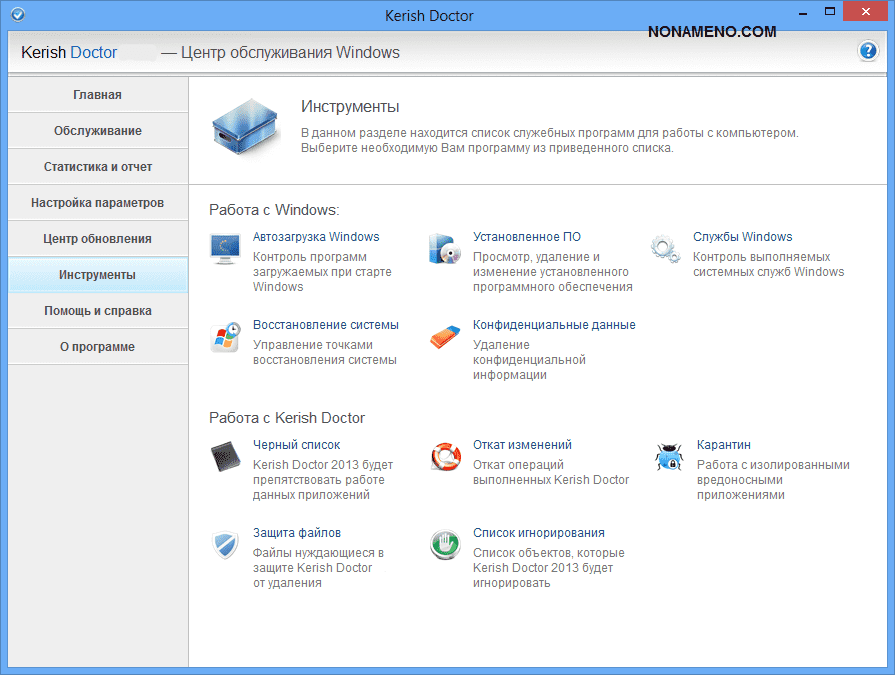
Task: Click the Windows startup monitor icon
Action: [225, 248]
